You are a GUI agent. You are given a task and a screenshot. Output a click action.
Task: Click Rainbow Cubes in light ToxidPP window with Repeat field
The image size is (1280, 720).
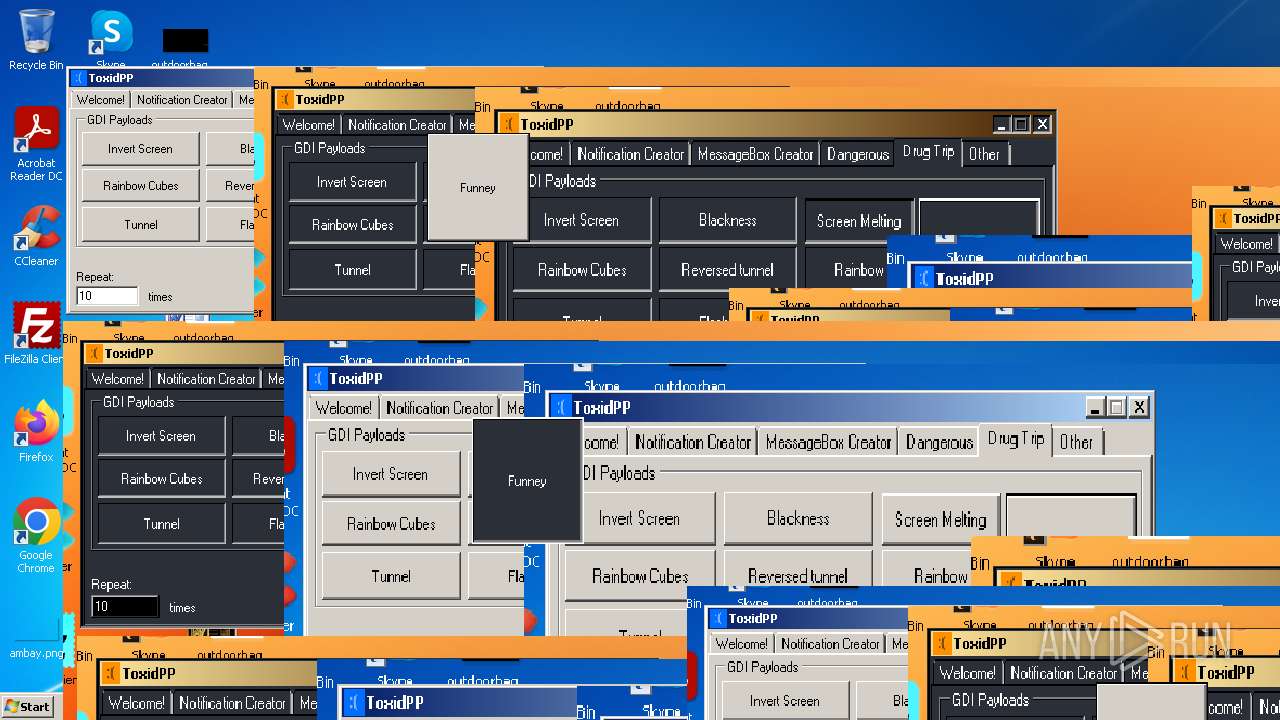point(140,186)
